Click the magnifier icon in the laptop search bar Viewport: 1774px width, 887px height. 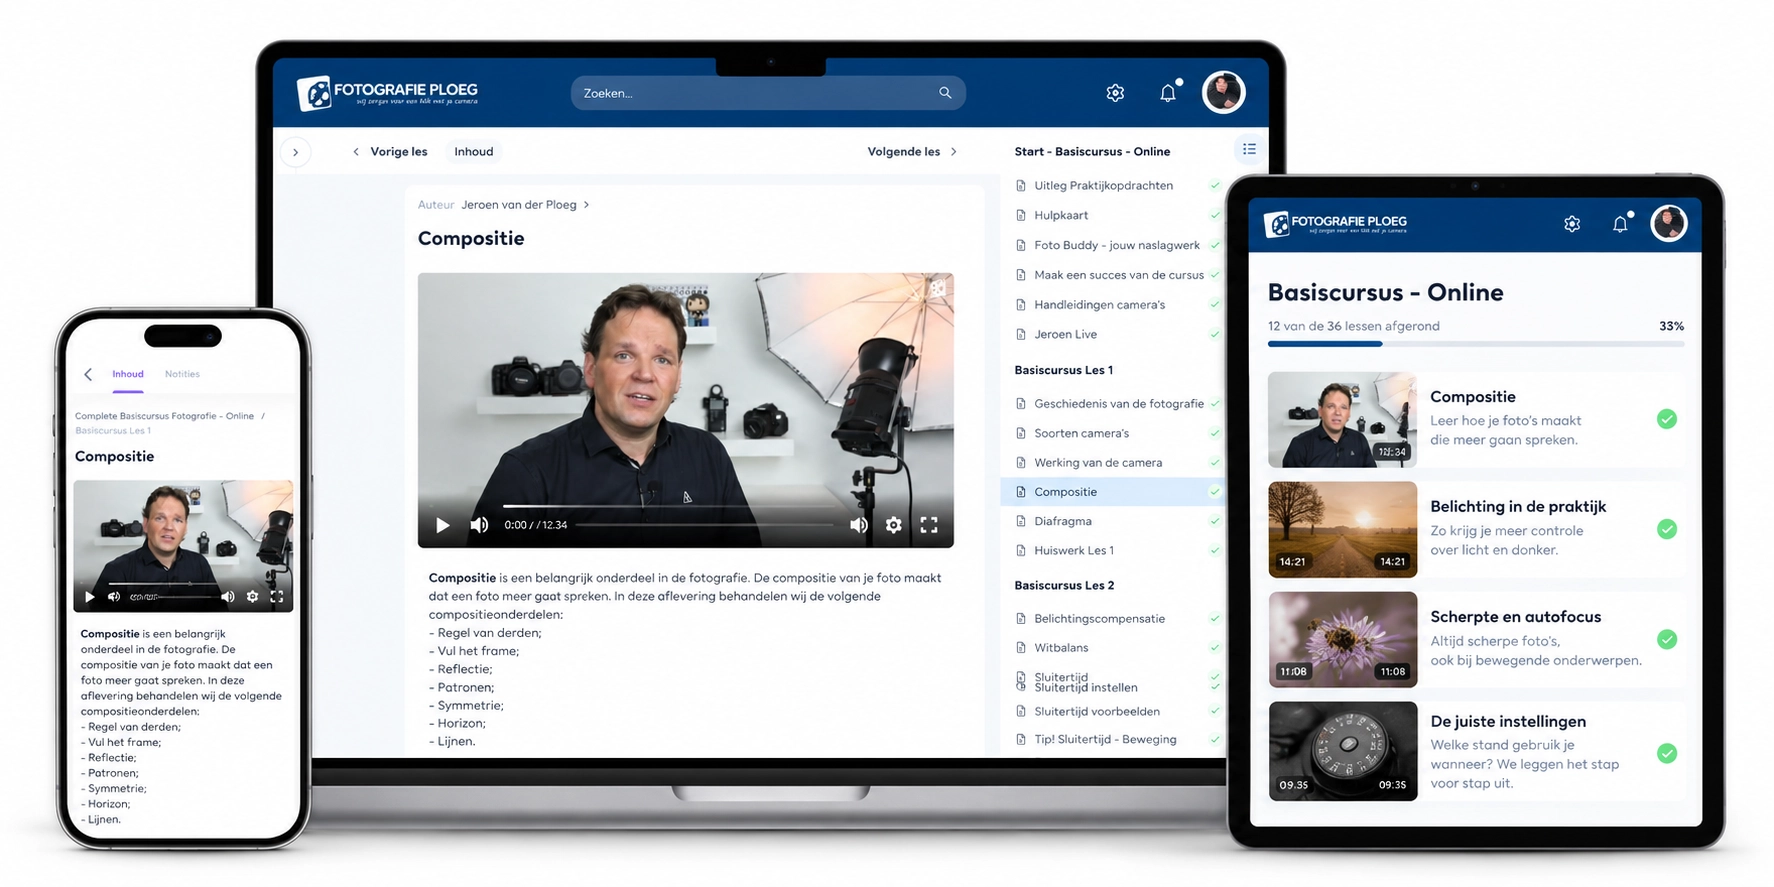(x=945, y=93)
